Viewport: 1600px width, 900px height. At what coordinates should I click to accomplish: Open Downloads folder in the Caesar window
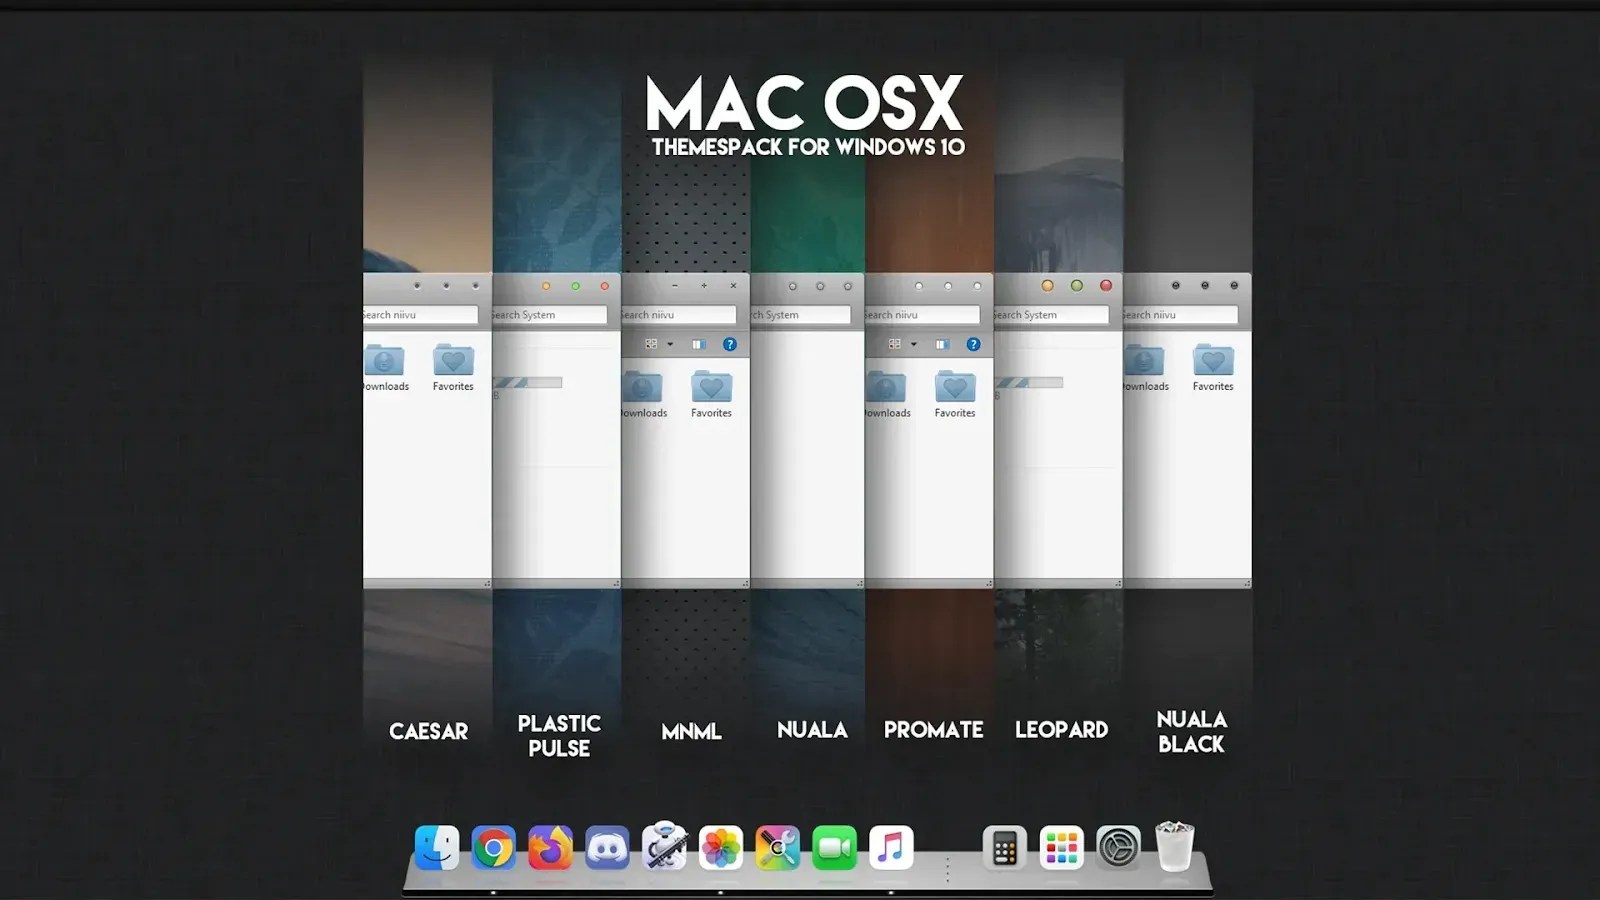pyautogui.click(x=385, y=368)
